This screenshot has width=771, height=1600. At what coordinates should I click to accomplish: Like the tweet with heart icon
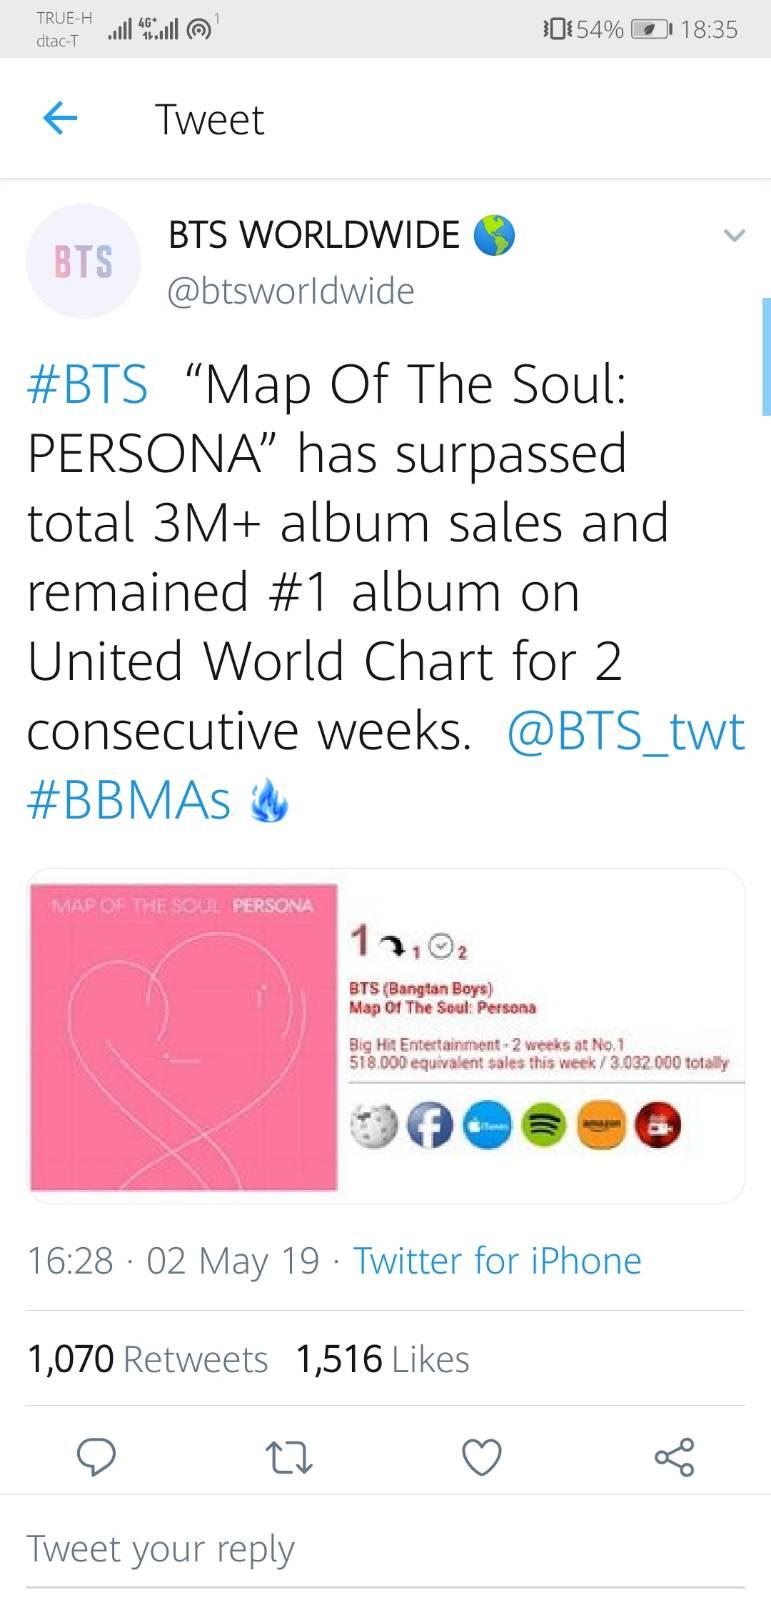coord(481,1457)
